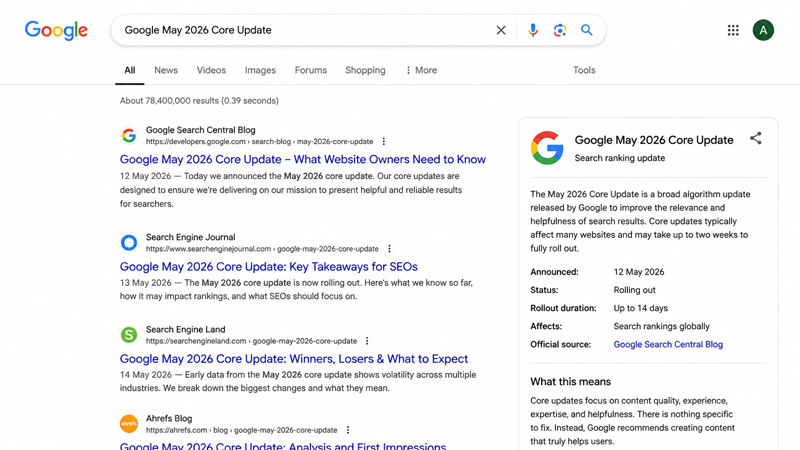The width and height of the screenshot is (800, 450).
Task: Open the Tools options
Action: 584,70
